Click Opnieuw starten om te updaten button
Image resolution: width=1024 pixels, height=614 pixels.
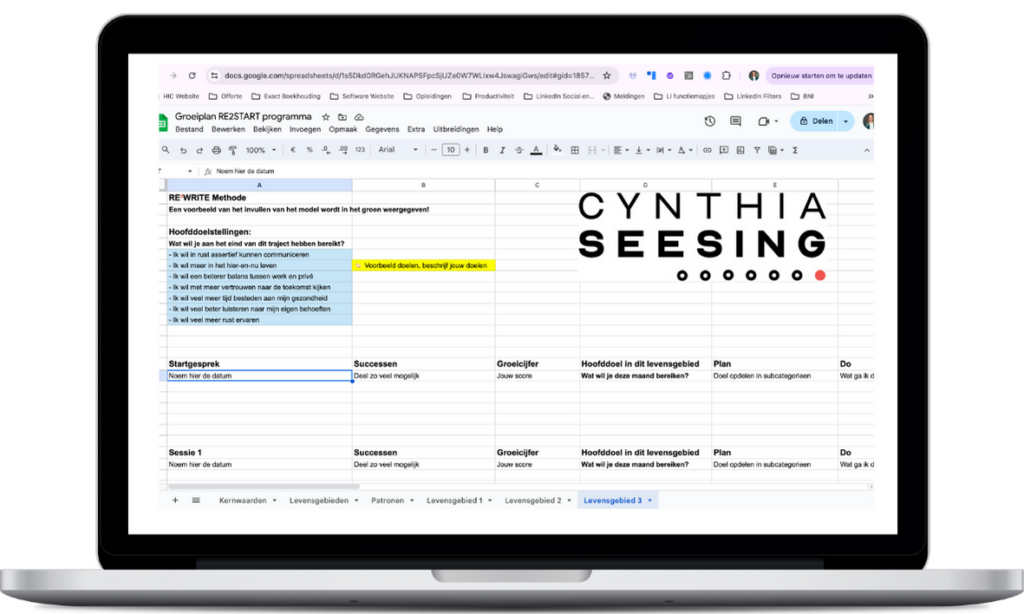click(820, 75)
